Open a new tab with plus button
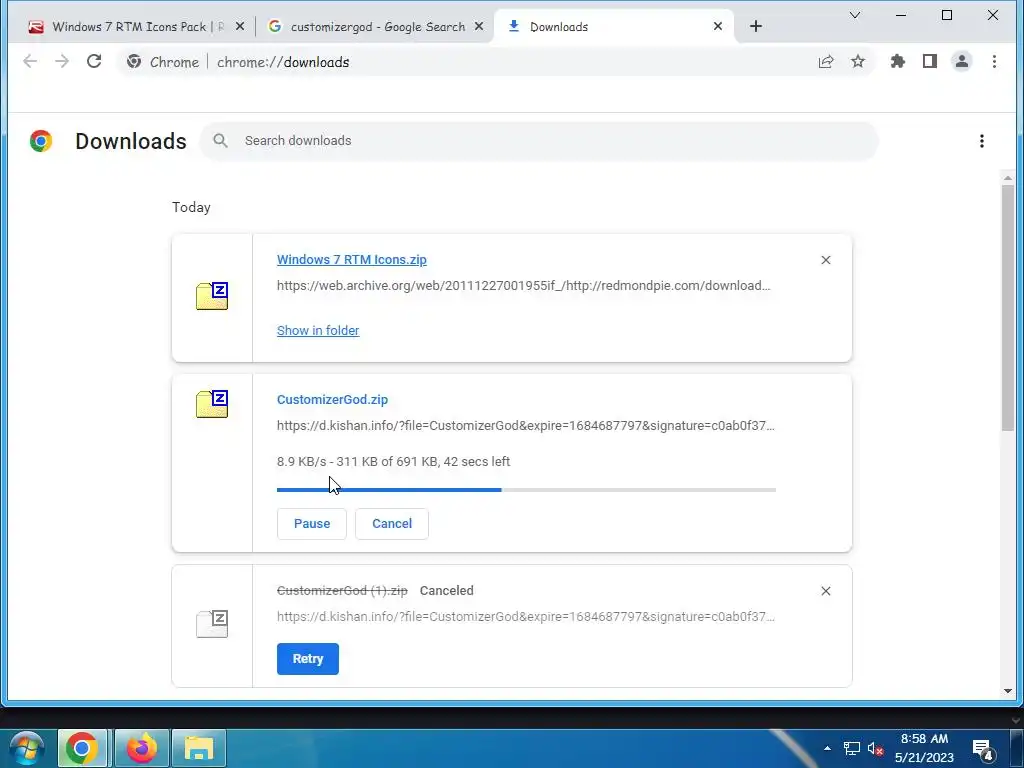Viewport: 1024px width, 768px height. pos(756,26)
